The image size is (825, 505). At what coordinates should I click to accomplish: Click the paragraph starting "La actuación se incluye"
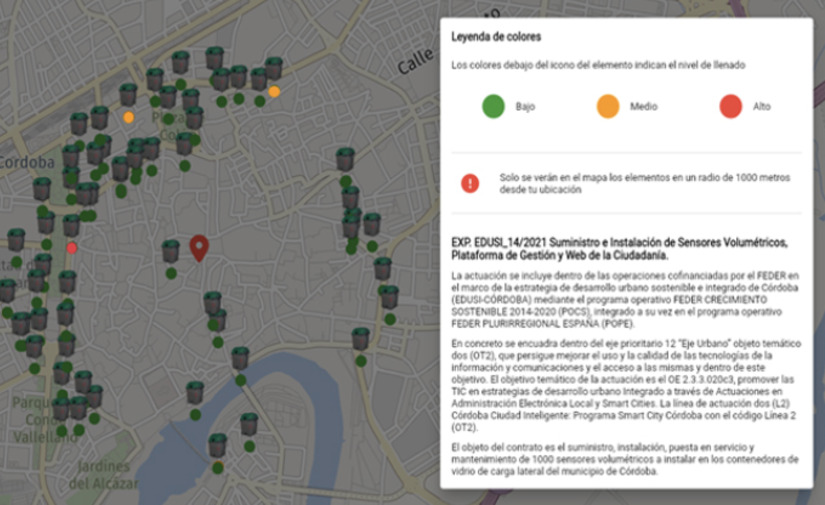pyautogui.click(x=625, y=299)
